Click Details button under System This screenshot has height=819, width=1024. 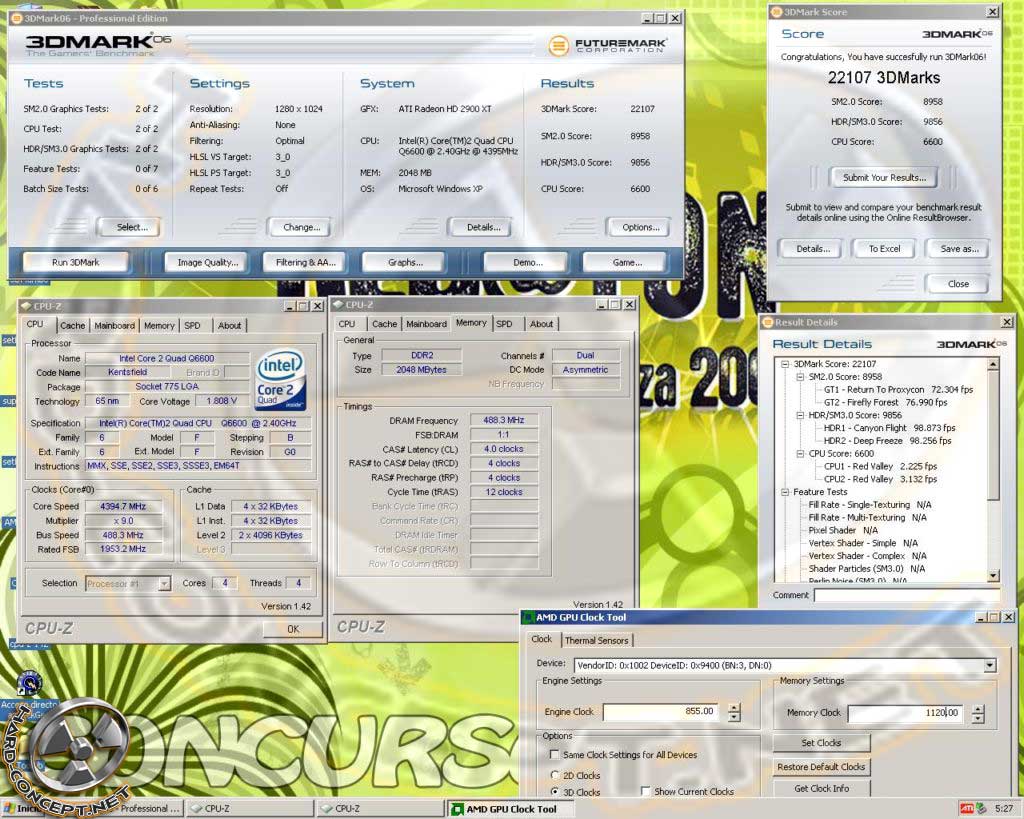(483, 227)
